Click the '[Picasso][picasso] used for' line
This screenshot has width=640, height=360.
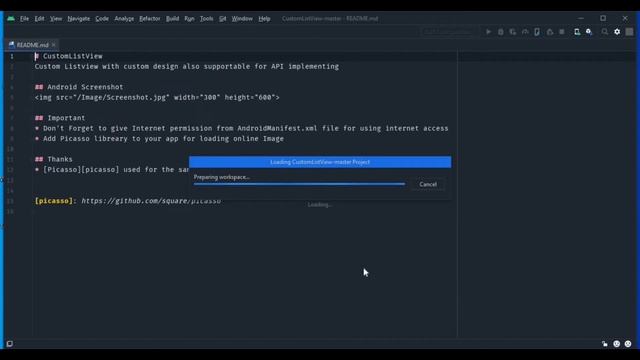[112, 170]
